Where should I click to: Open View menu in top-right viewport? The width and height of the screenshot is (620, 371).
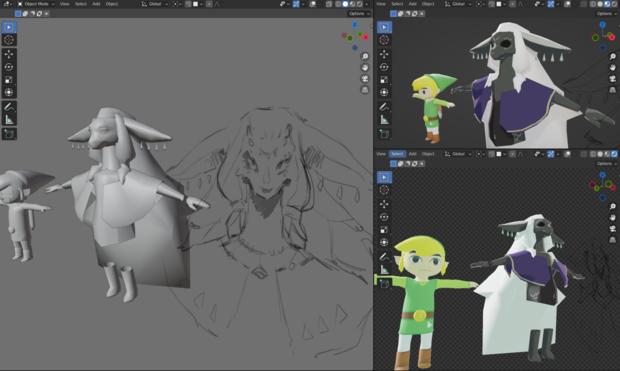coord(381,4)
